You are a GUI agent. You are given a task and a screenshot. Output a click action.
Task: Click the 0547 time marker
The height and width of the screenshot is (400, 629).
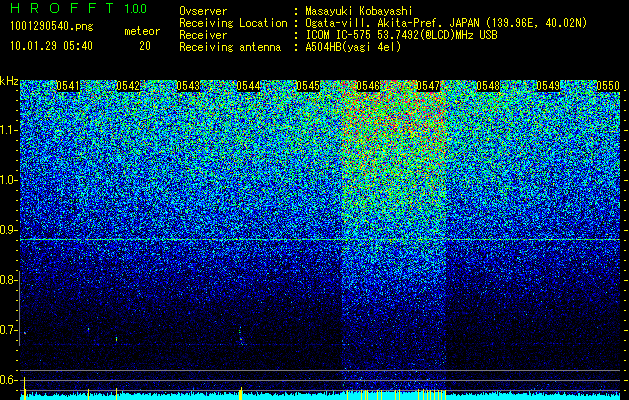pyautogui.click(x=428, y=86)
